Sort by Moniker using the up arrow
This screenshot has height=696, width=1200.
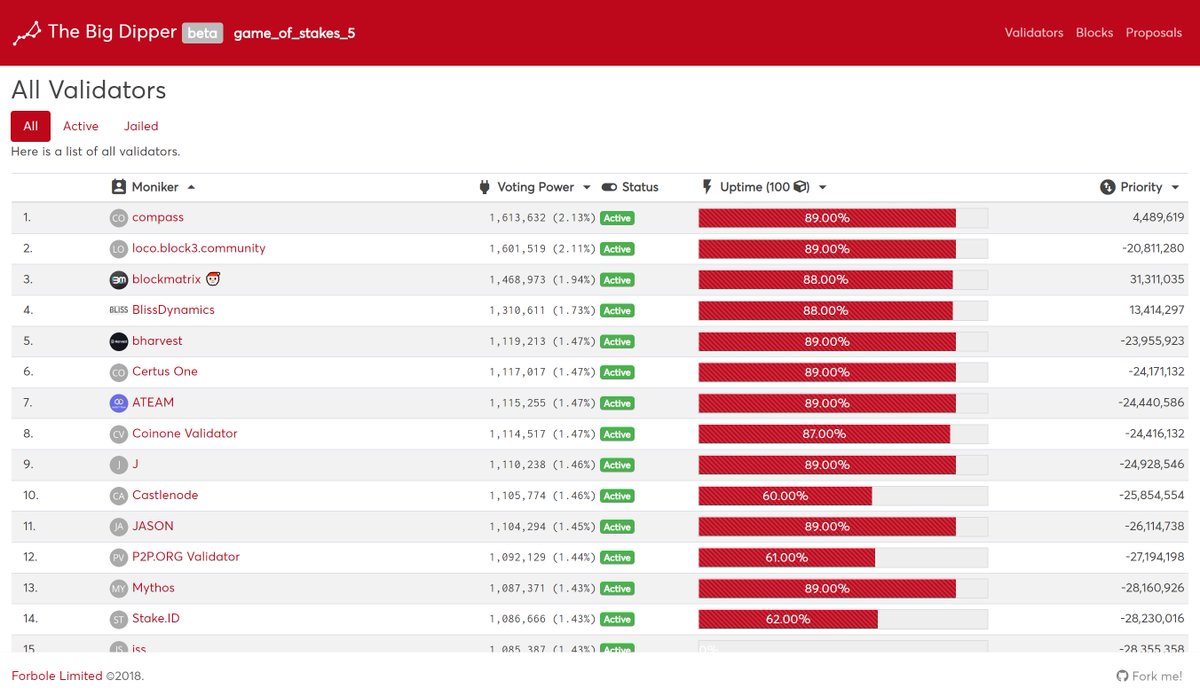(x=191, y=187)
